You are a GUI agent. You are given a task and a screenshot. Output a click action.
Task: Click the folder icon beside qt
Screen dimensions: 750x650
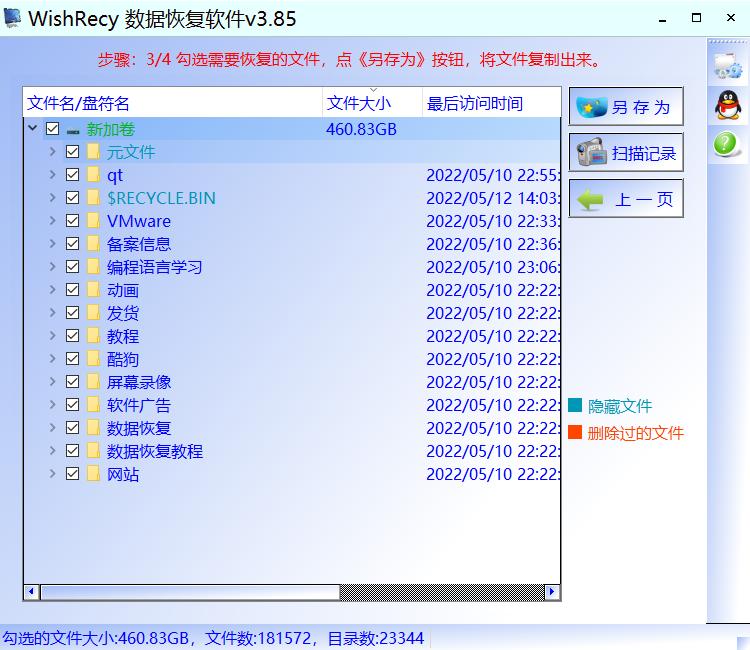point(94,175)
